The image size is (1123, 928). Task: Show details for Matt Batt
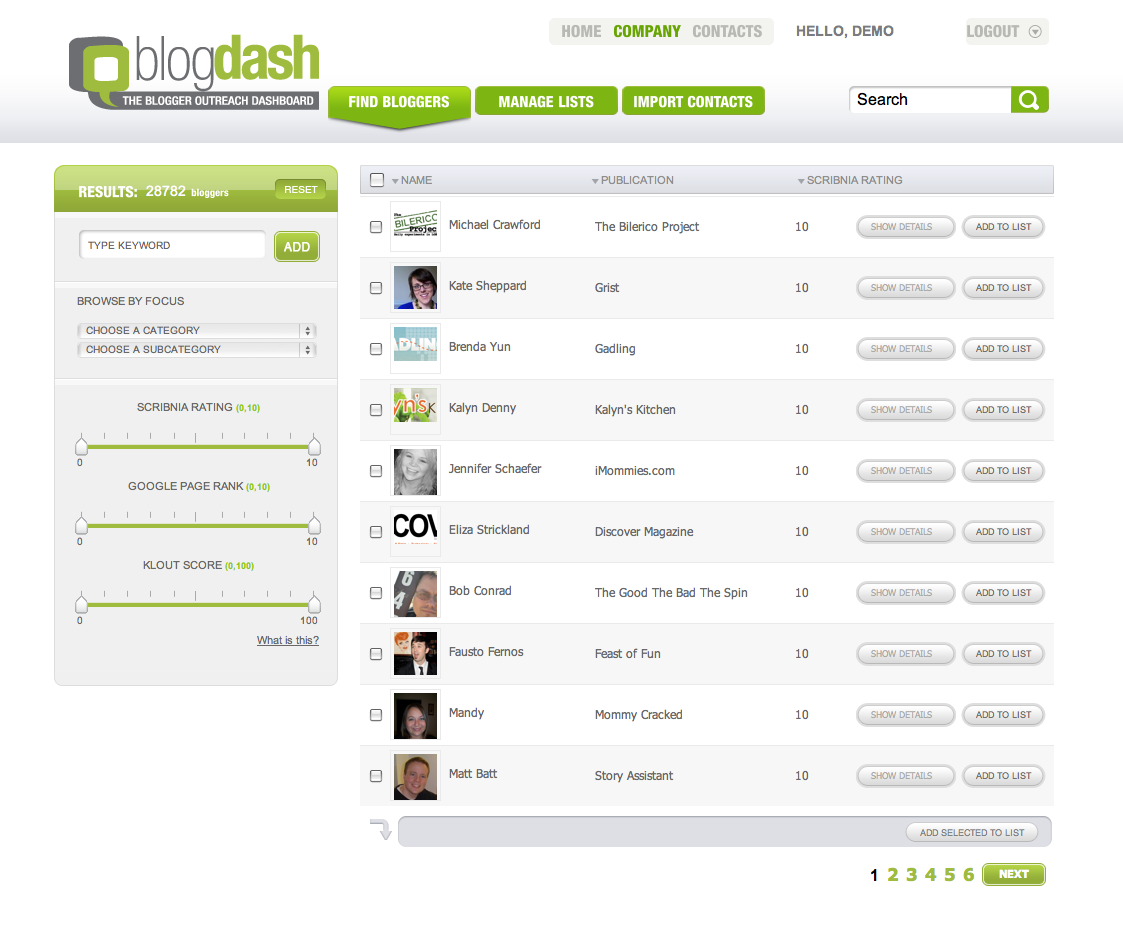coord(905,775)
